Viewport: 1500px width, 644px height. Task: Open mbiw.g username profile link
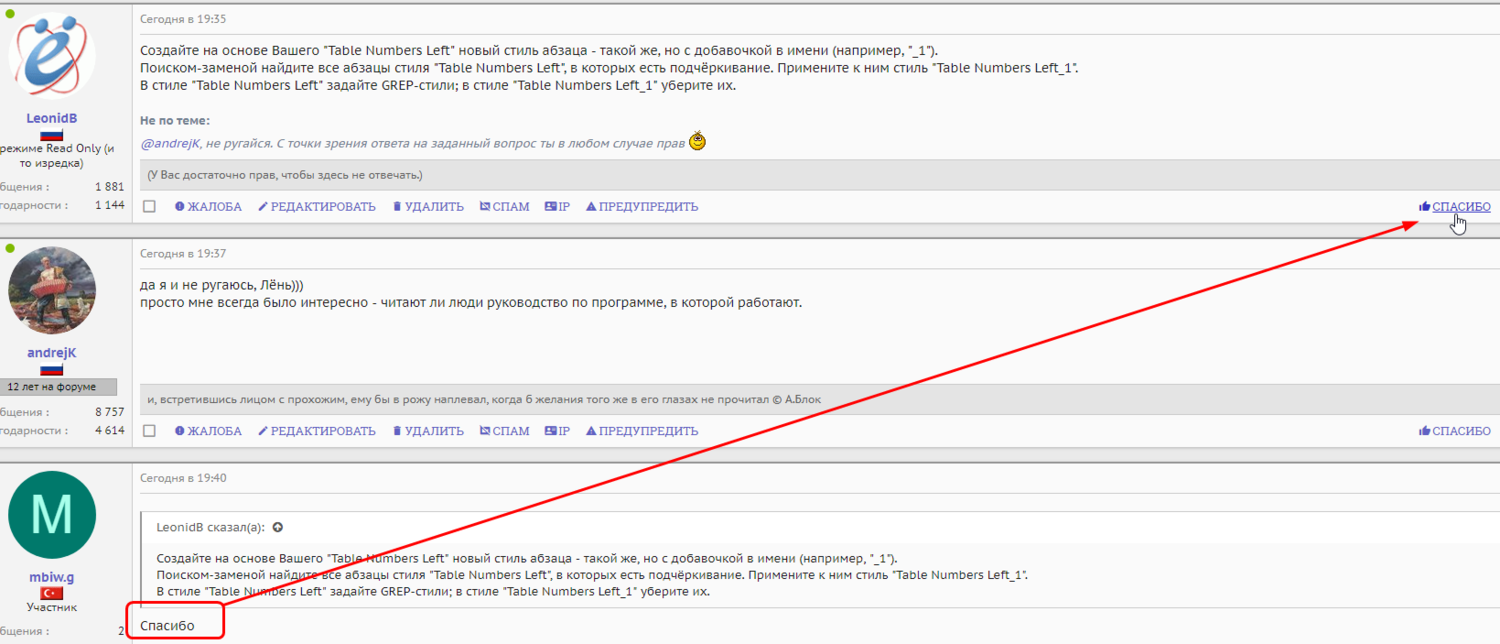[52, 578]
